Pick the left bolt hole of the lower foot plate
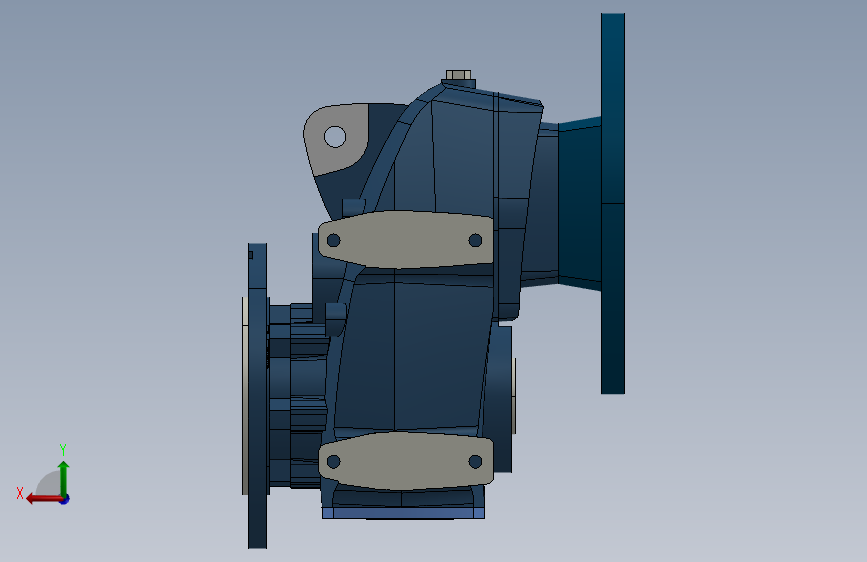867x562 pixels. (x=333, y=461)
